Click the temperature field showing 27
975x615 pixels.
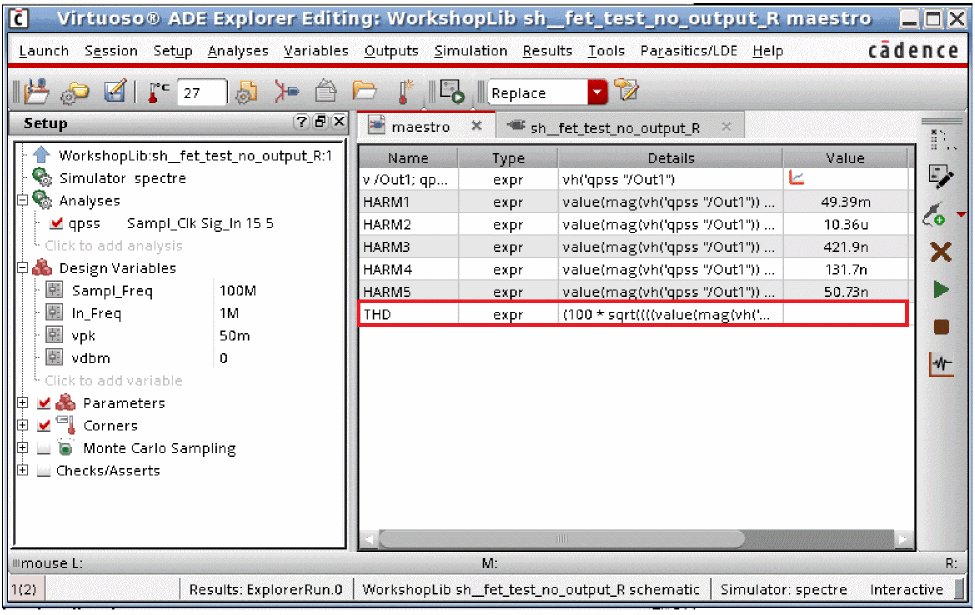tap(201, 93)
